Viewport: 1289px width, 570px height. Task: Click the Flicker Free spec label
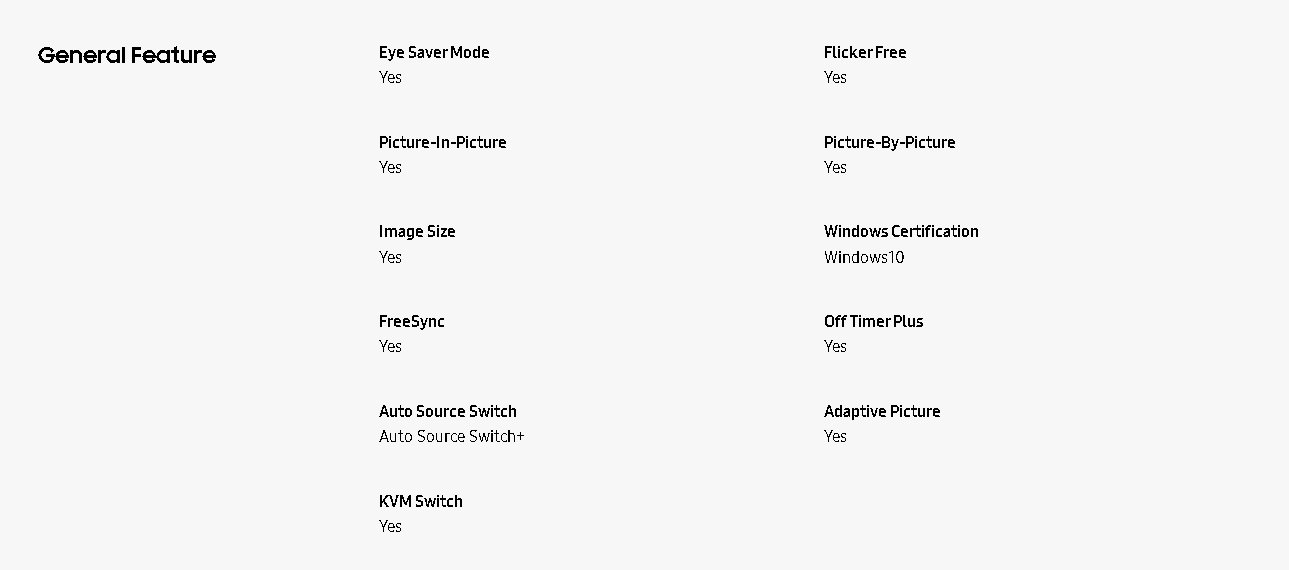[x=865, y=52]
